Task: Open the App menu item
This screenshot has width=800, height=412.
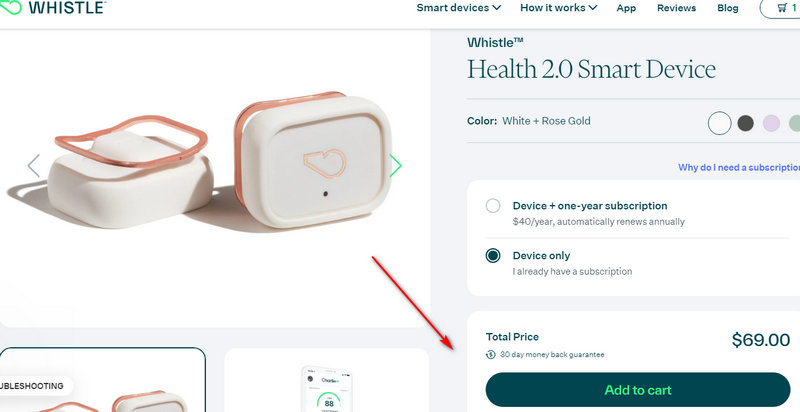Action: point(626,8)
